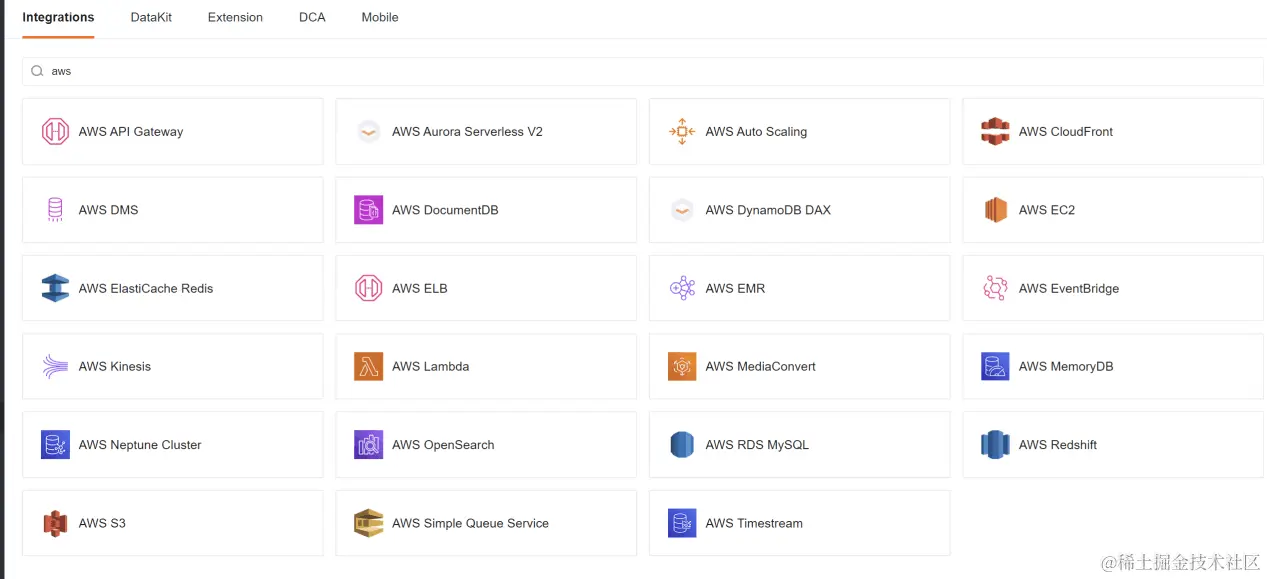Choose the 'AWS Lambda' label
This screenshot has width=1267, height=579.
coord(431,367)
